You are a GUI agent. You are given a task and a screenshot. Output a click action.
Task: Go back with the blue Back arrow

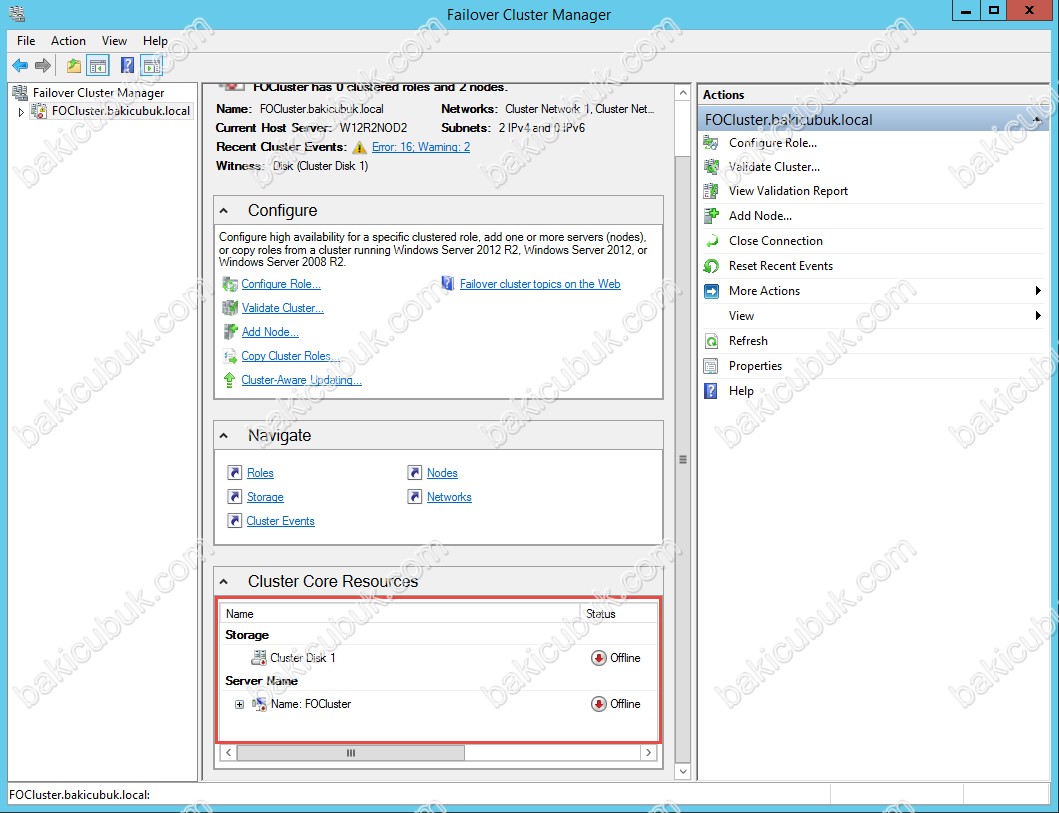(20, 65)
